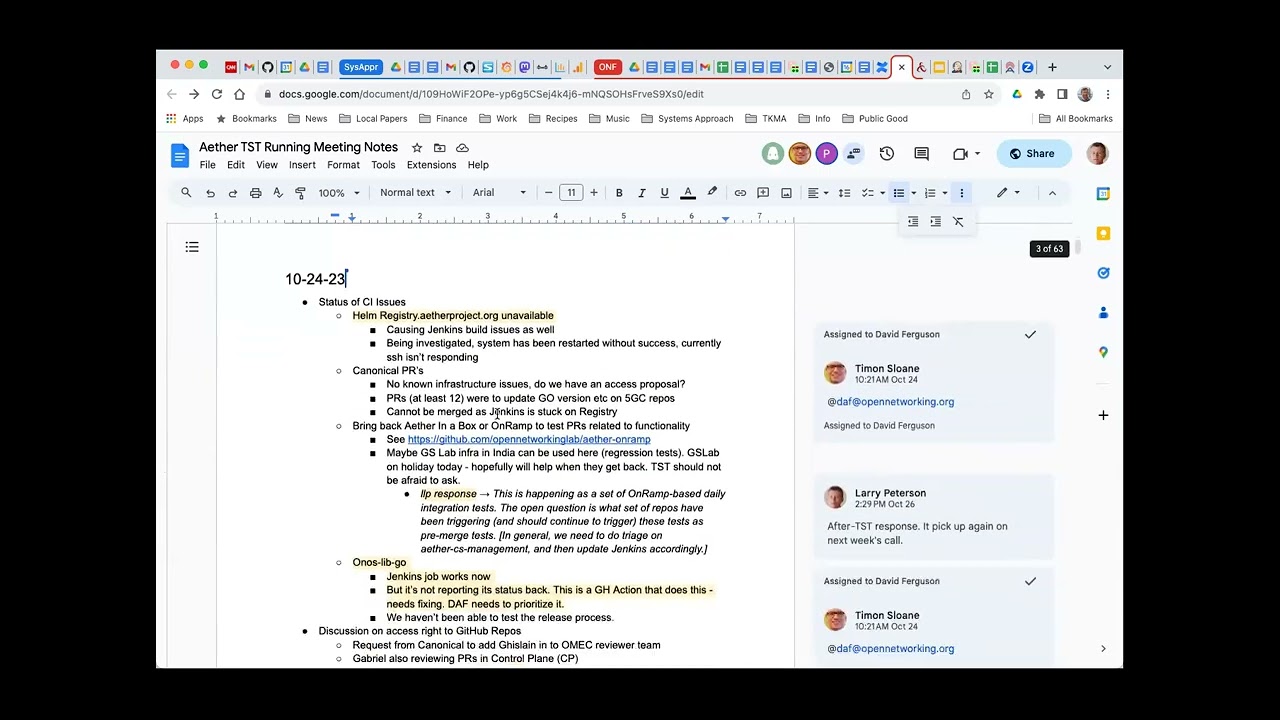Collapse the menus with the chevron
1280x720 pixels.
(x=1052, y=193)
